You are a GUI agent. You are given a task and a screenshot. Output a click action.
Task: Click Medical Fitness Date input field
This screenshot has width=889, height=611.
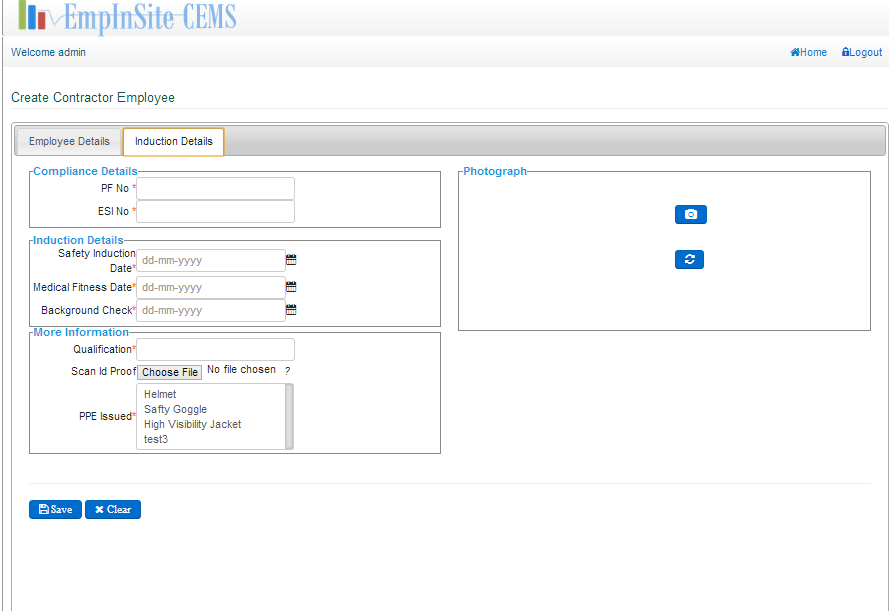211,287
